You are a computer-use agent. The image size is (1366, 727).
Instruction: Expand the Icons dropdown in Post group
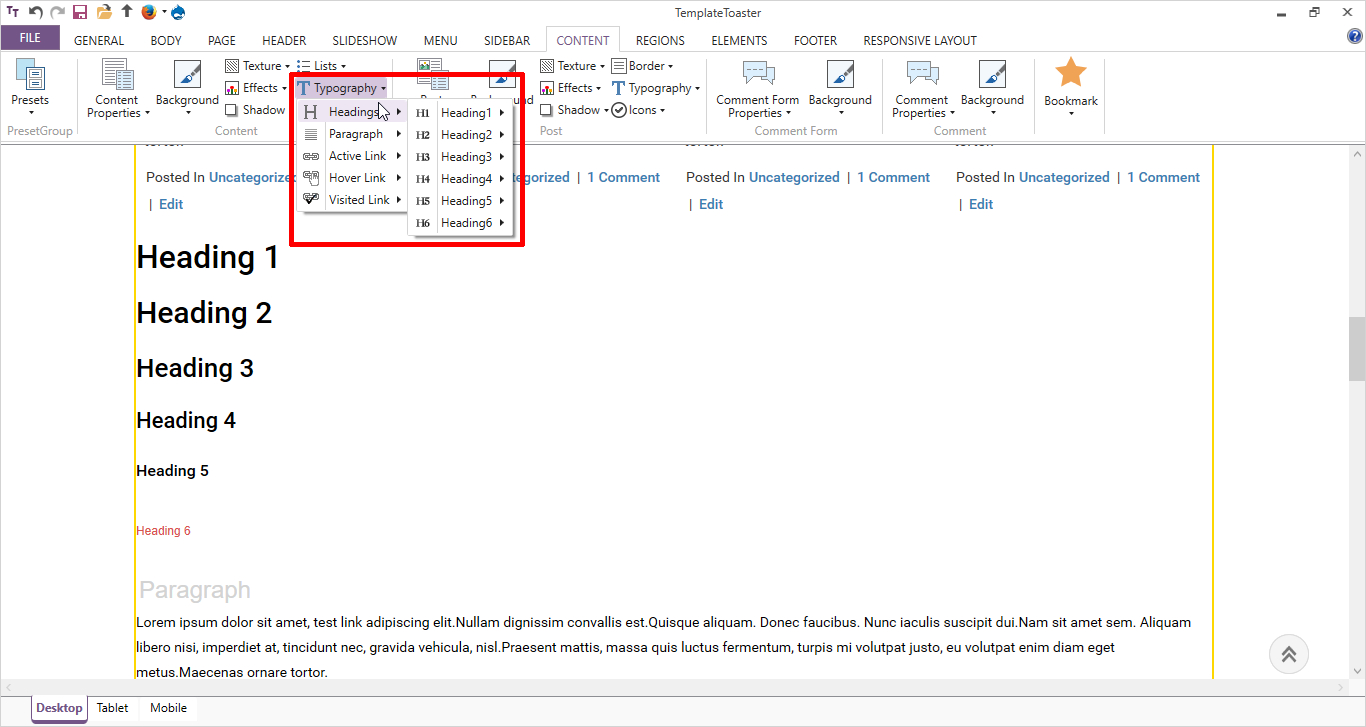(639, 110)
